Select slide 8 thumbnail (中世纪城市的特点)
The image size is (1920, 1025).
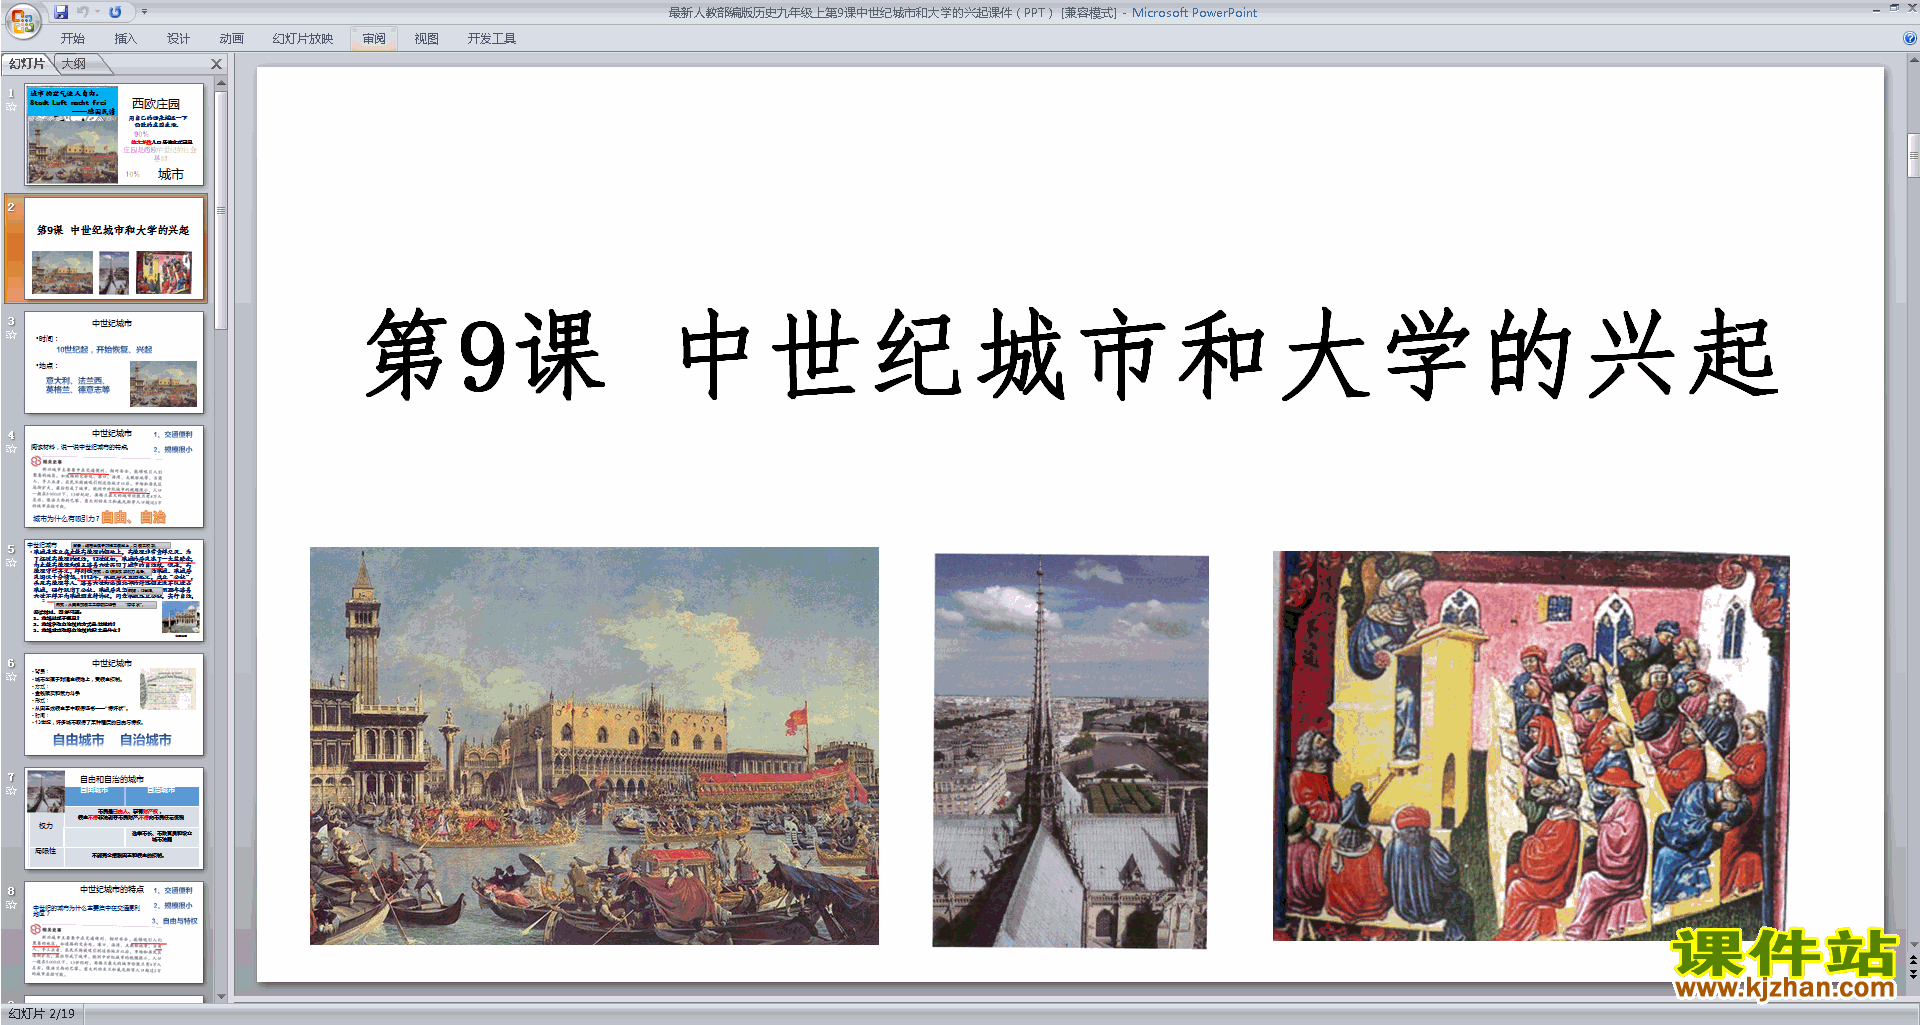pos(114,932)
